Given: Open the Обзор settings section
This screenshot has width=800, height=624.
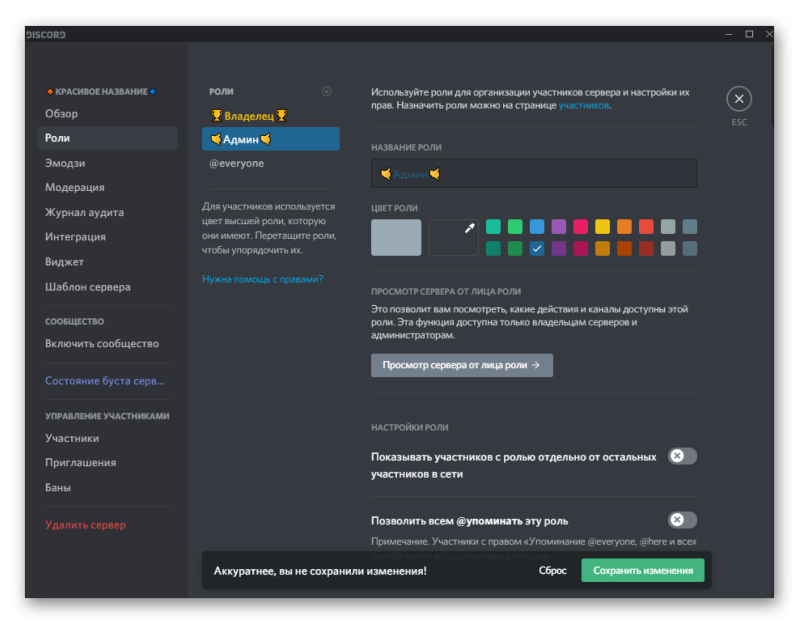Looking at the screenshot, I should tap(108, 114).
